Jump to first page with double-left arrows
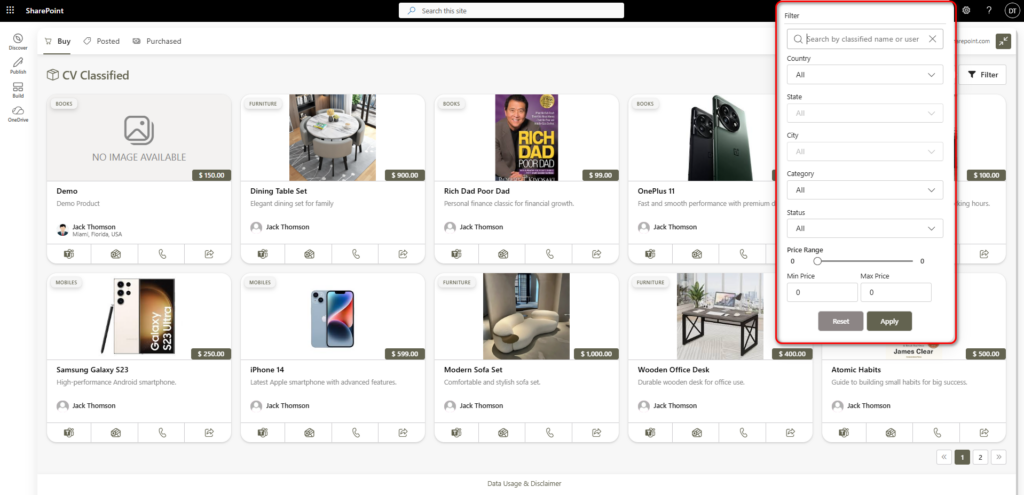 coord(944,457)
